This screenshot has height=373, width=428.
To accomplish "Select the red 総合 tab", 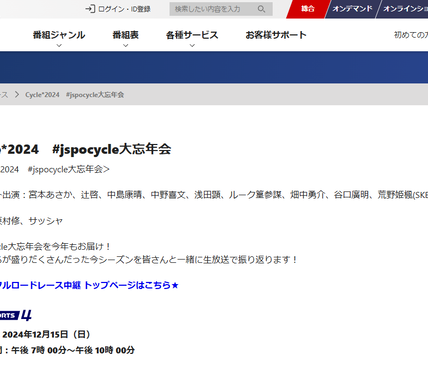I will [308, 9].
